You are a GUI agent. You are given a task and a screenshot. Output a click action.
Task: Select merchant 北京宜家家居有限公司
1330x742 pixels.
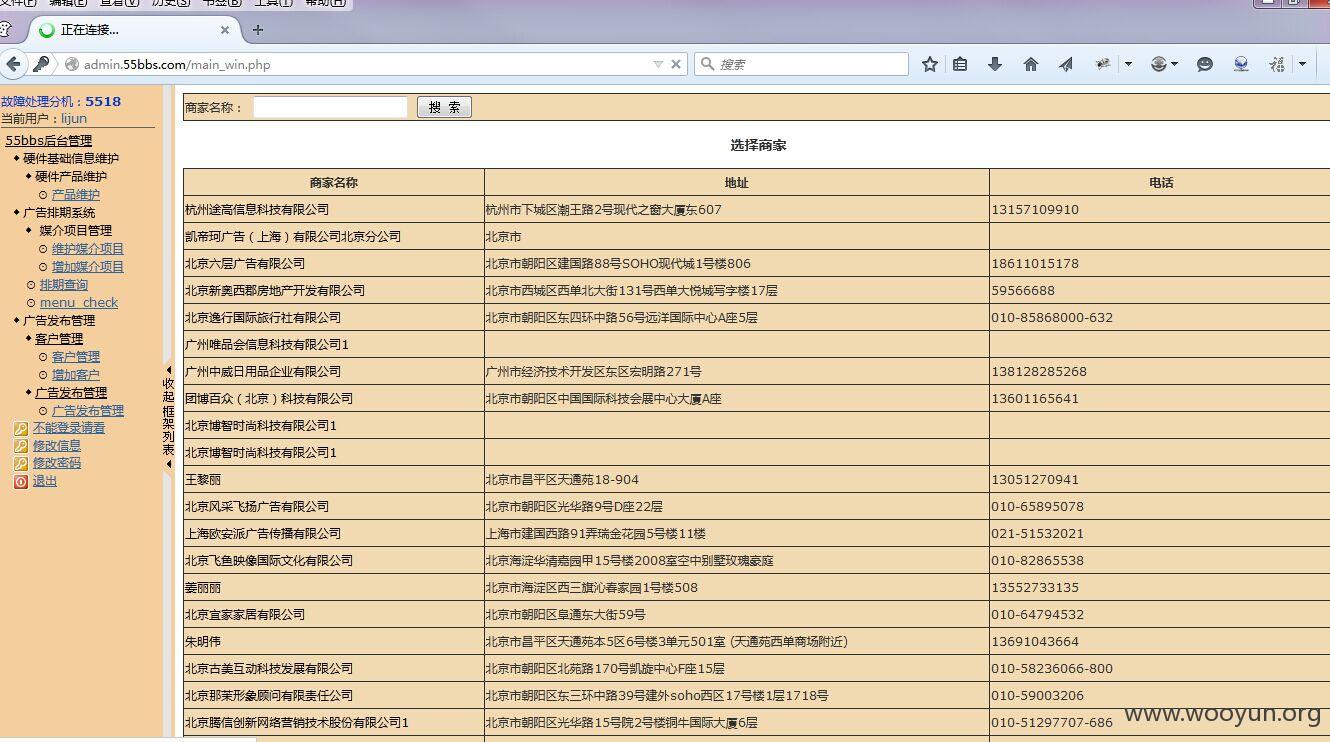point(245,615)
